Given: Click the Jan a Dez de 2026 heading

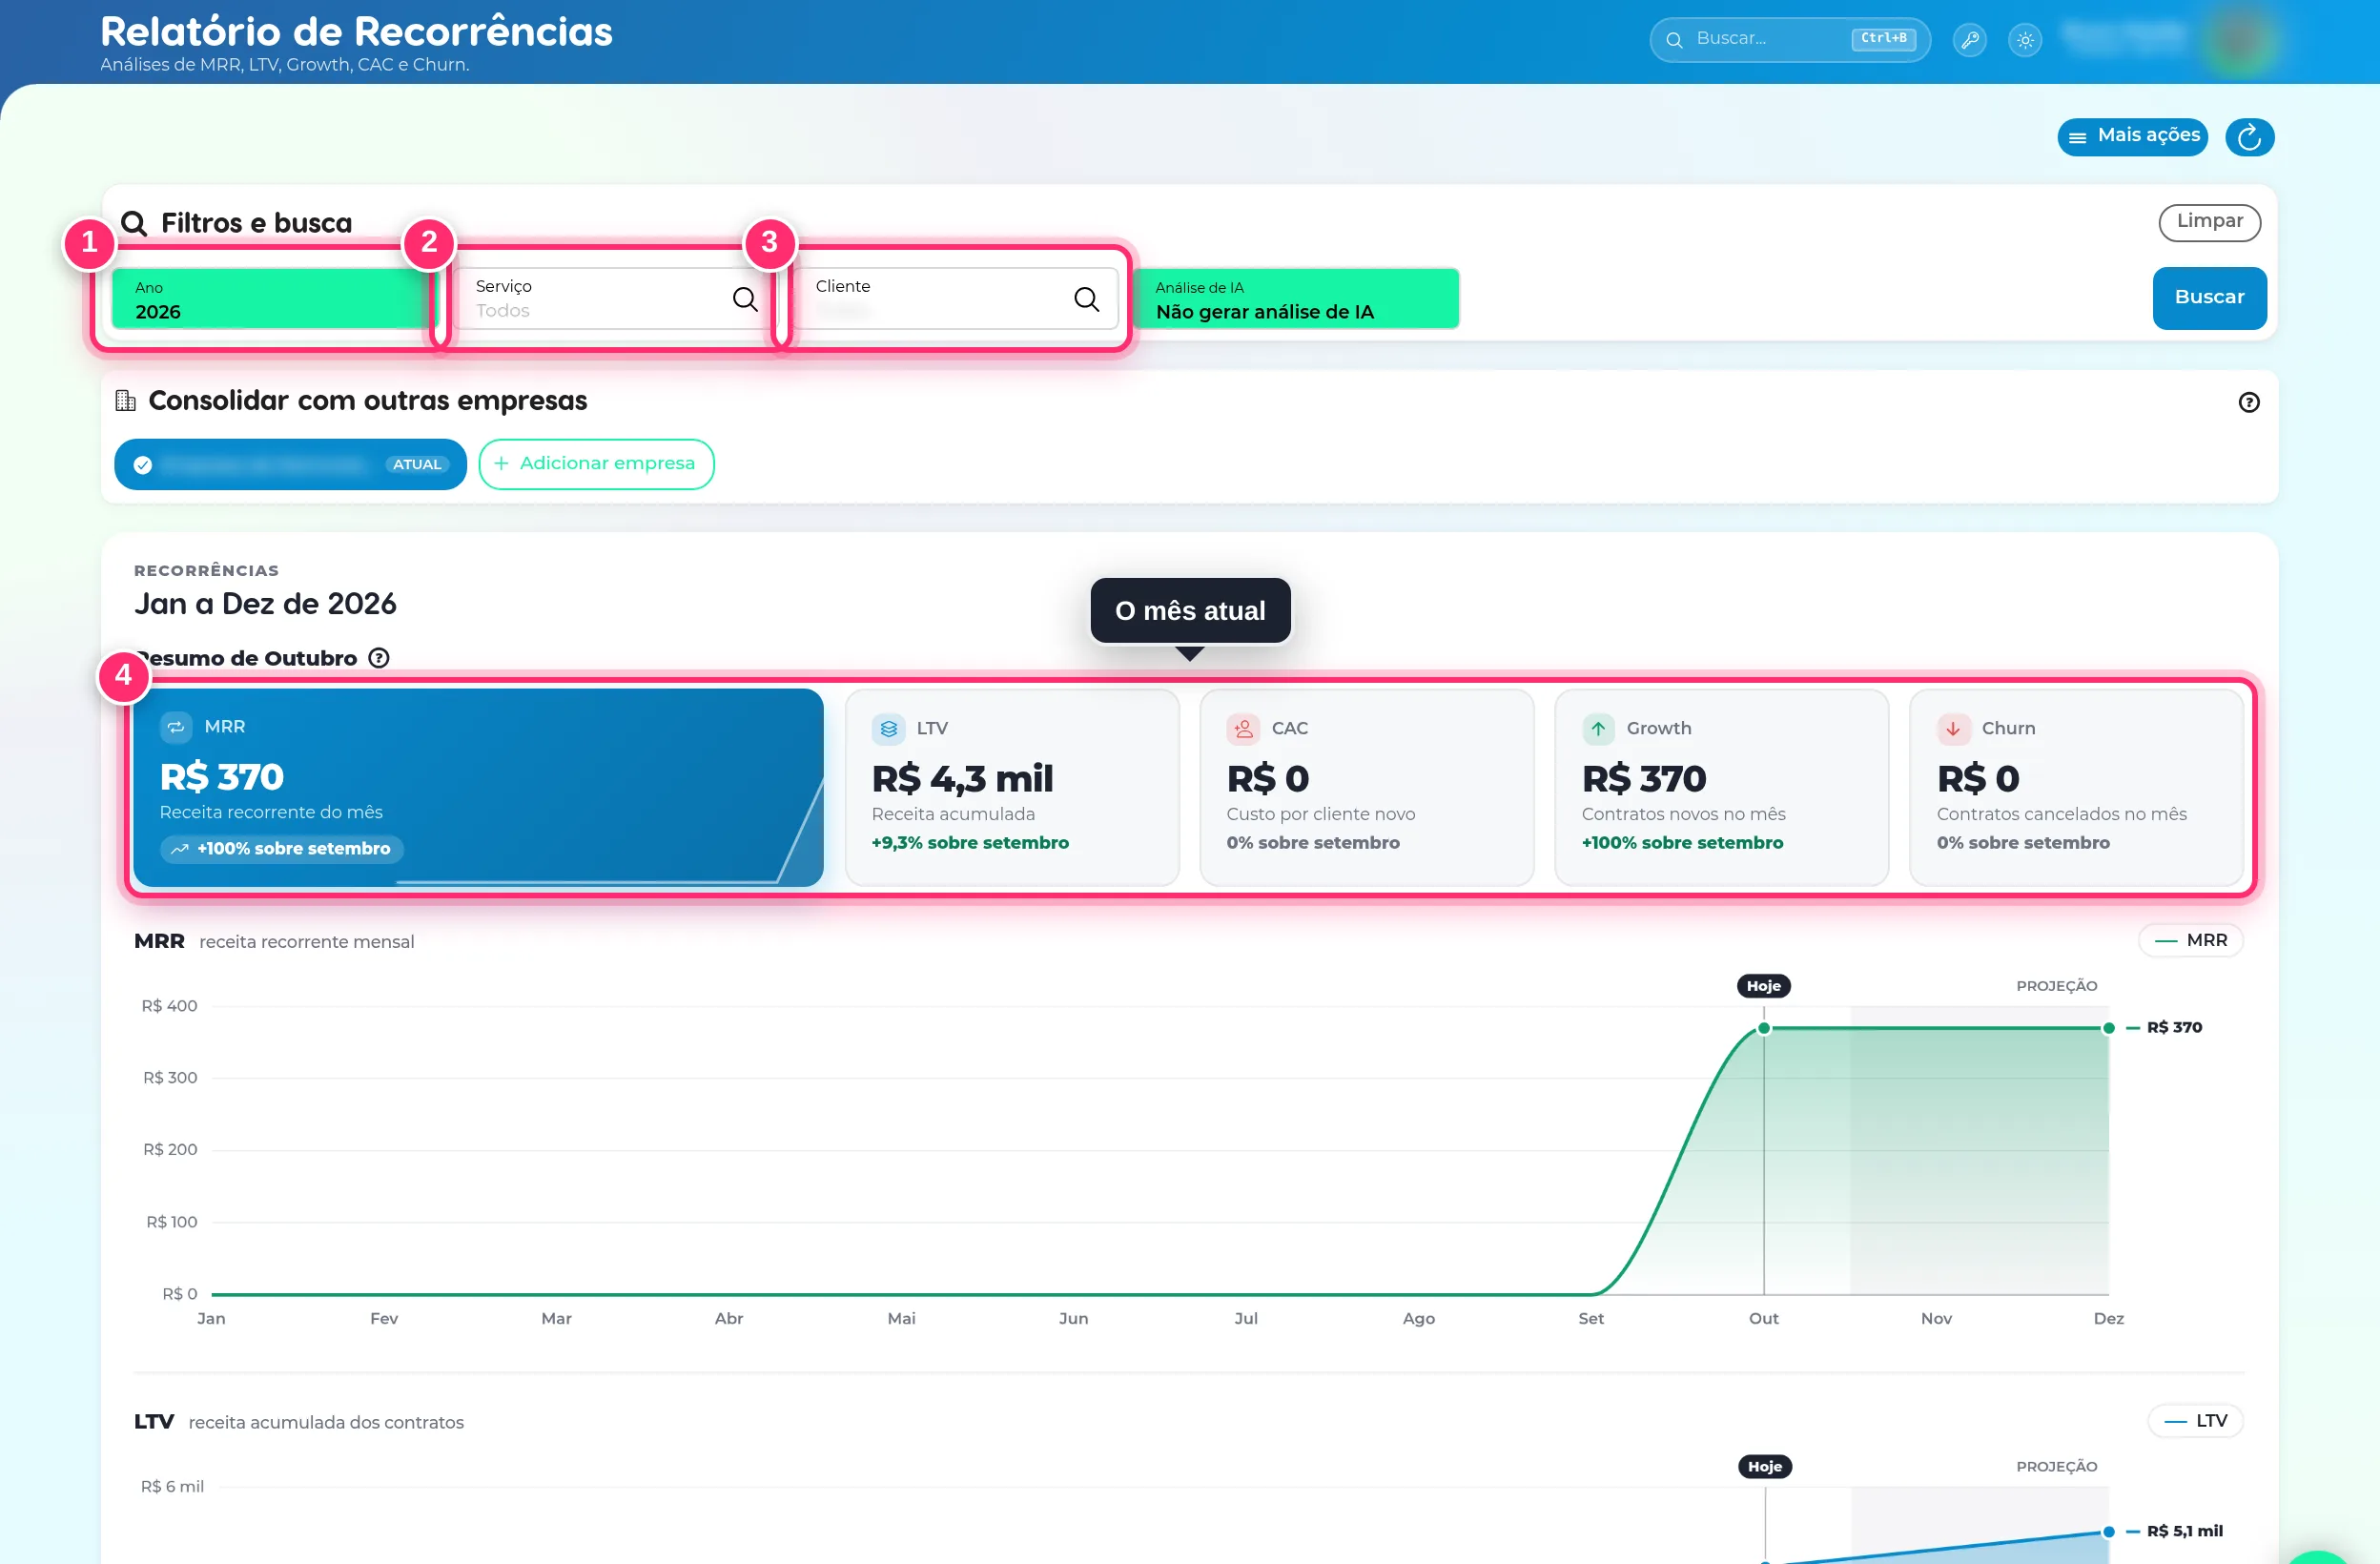Looking at the screenshot, I should [x=265, y=604].
